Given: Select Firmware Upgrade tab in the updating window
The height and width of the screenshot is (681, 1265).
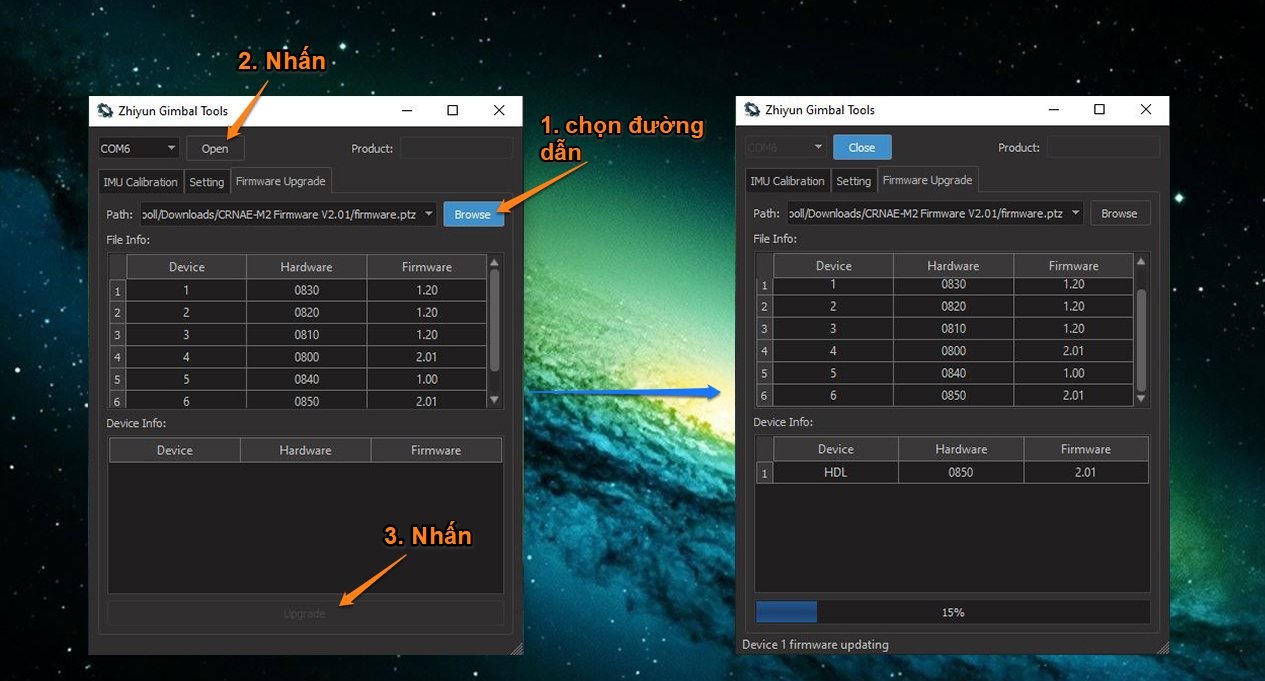Looking at the screenshot, I should tap(928, 180).
